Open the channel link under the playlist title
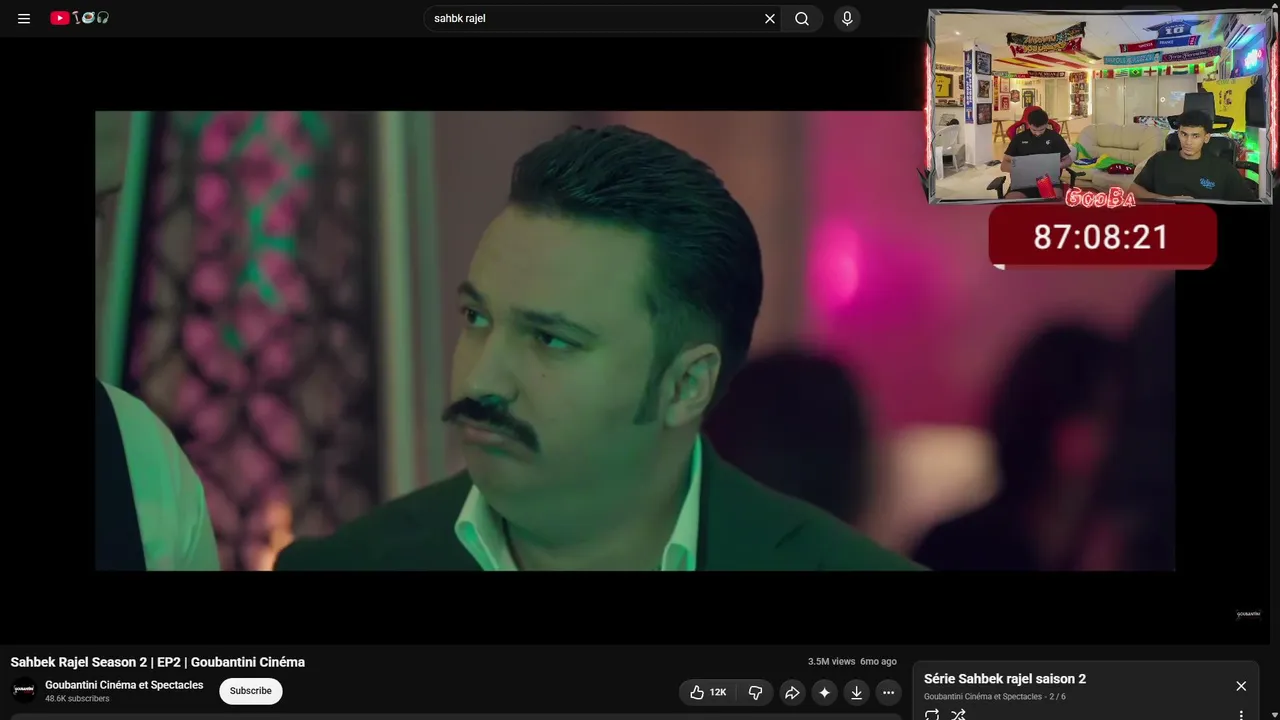 coord(983,697)
